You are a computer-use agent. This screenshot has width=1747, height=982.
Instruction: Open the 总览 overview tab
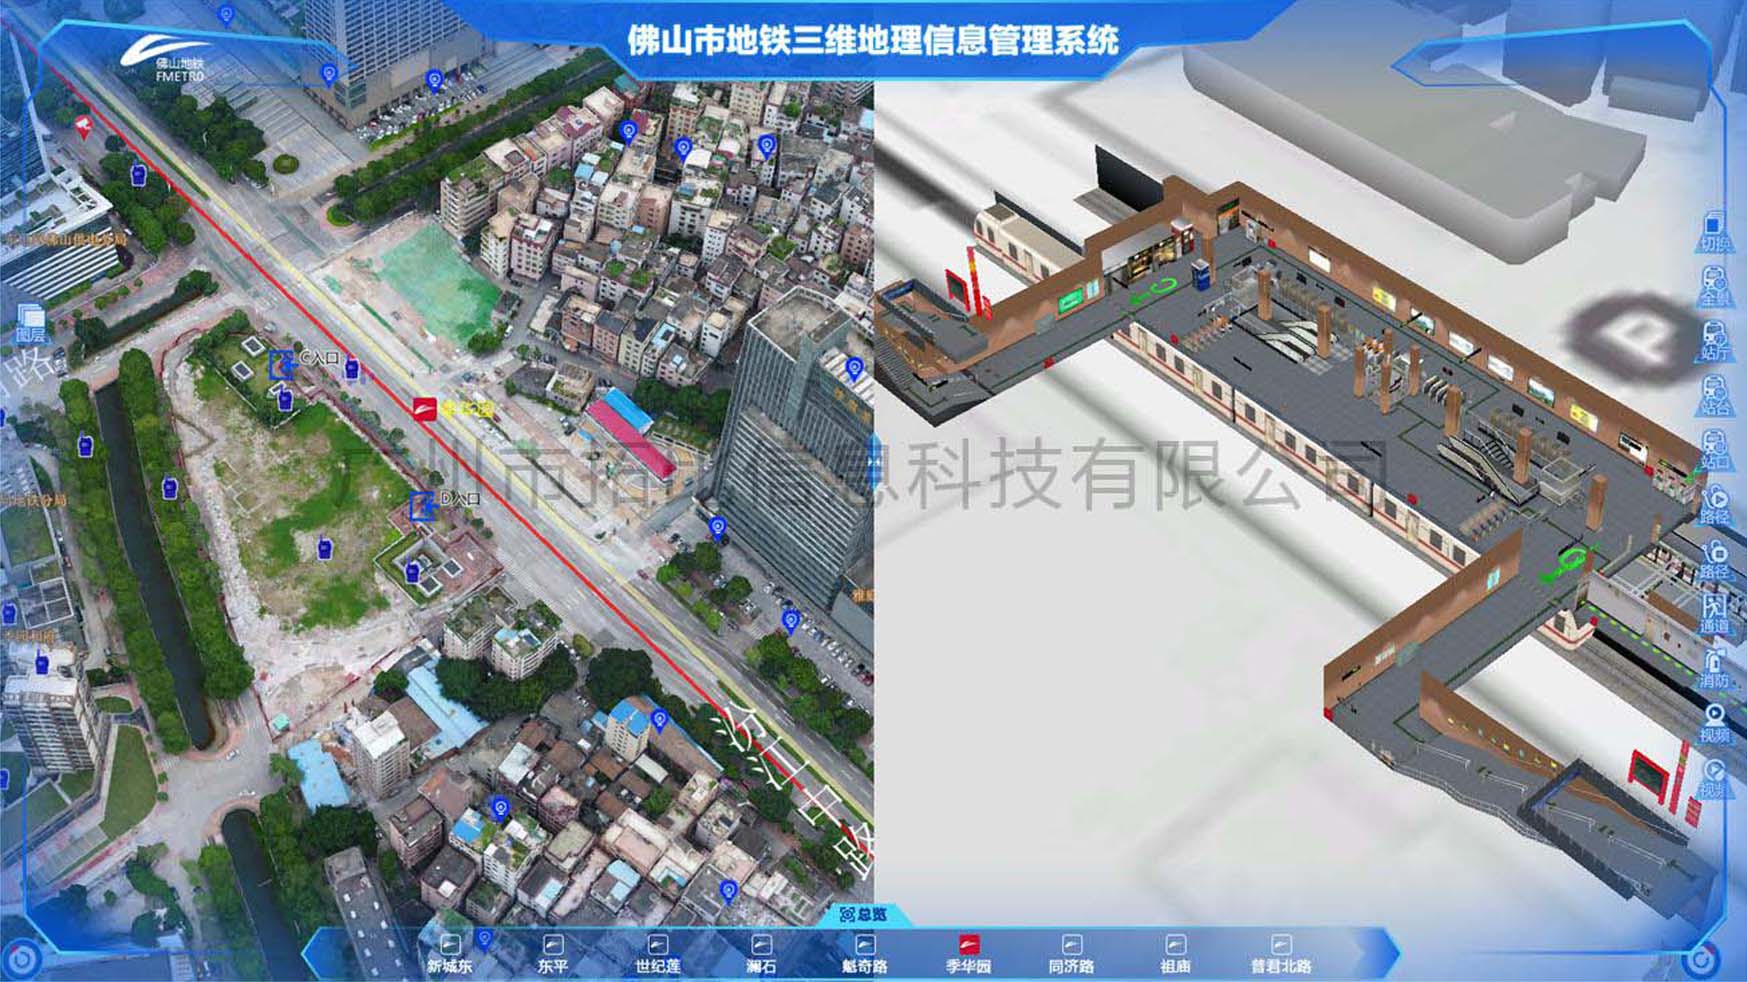click(863, 914)
